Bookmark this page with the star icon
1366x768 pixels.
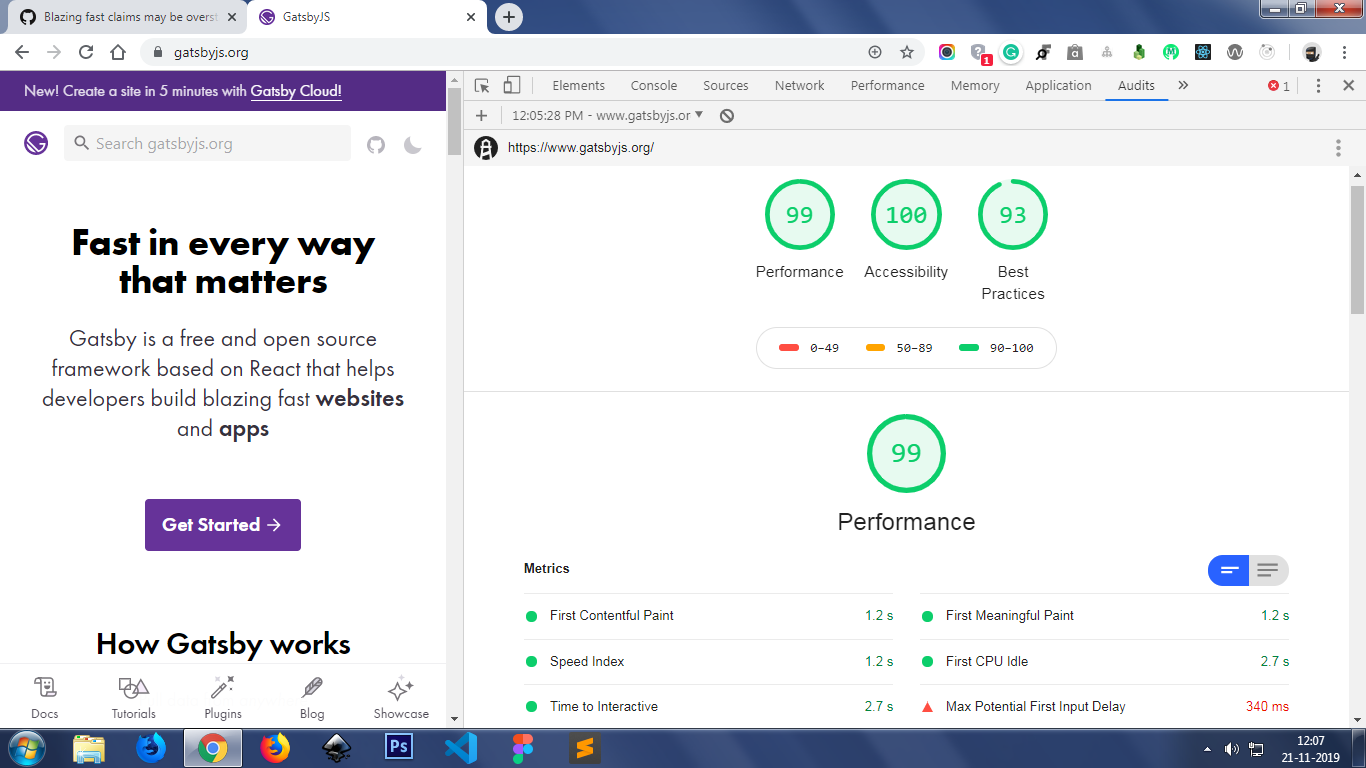click(x=907, y=52)
